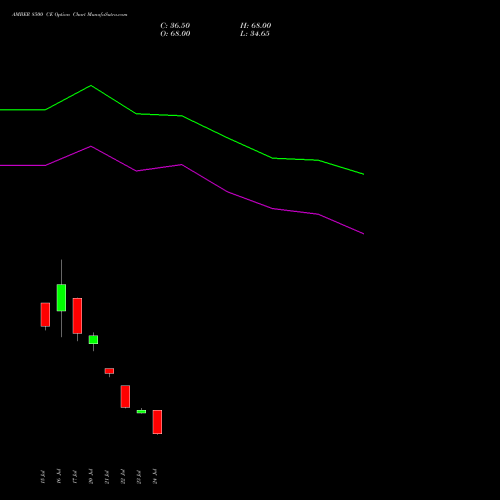The width and height of the screenshot is (500, 500).
Task: Select the open value 'O: 68.00'
Action: [x=175, y=34]
